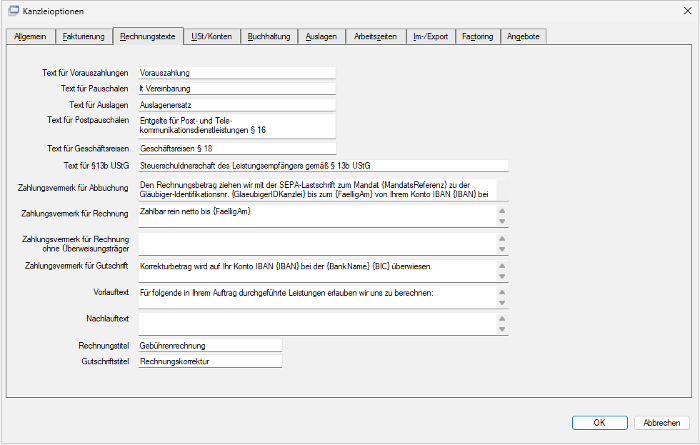Edit the Text für Vorauszahlungen field
Viewport: 700px width, 445px height.
coord(237,73)
